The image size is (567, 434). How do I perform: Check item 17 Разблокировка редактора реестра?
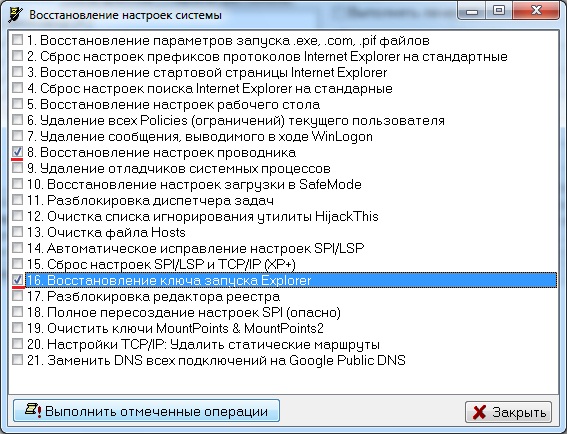click(x=17, y=295)
